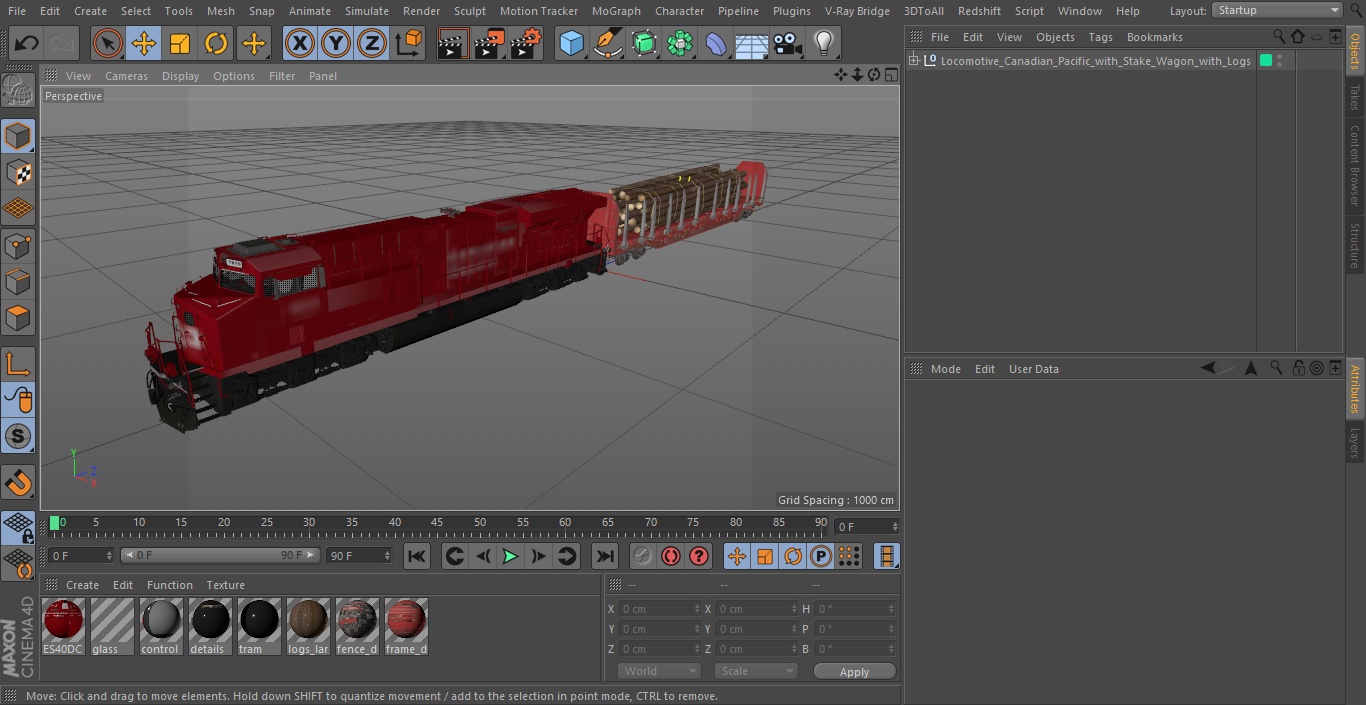Add a Cube primitive object
Viewport: 1366px width, 705px height.
click(571, 43)
